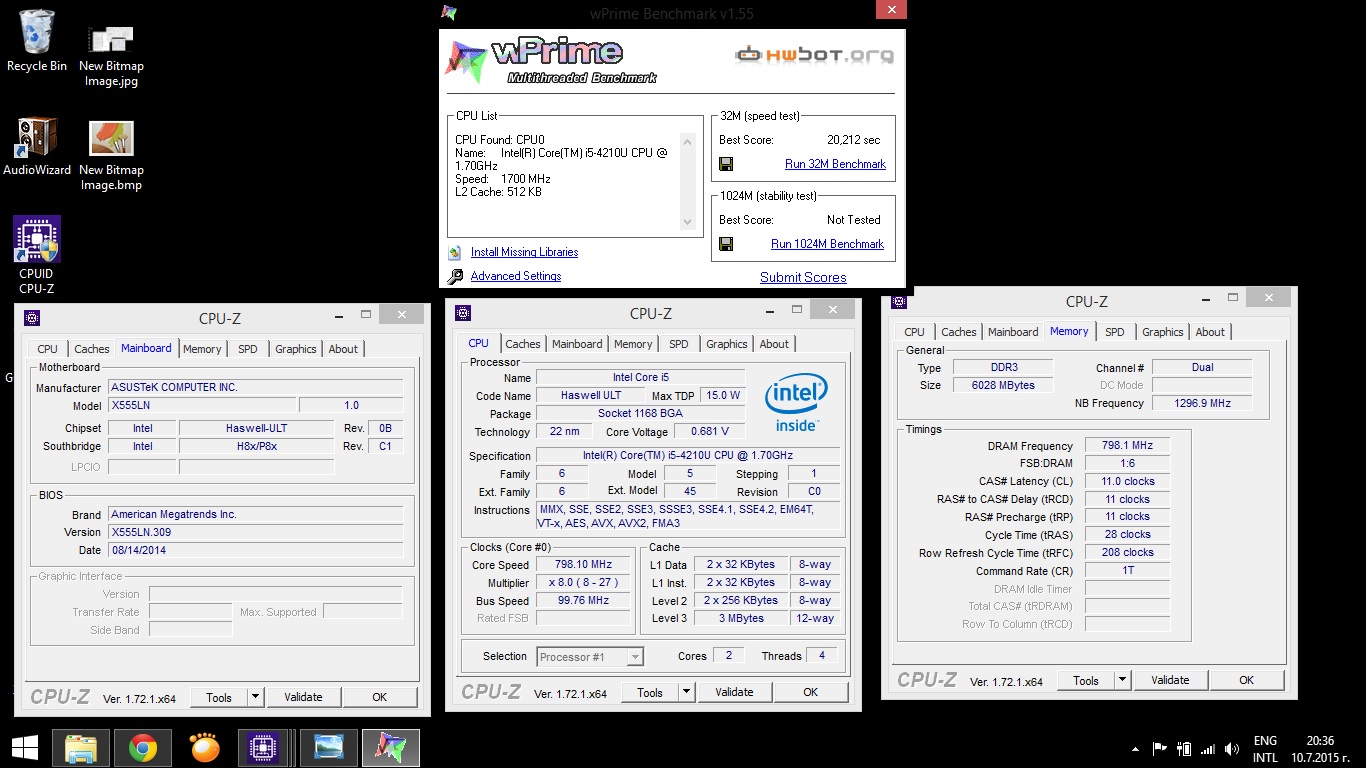The height and width of the screenshot is (768, 1366).
Task: Switch to wPrime in the taskbar
Action: pos(390,747)
